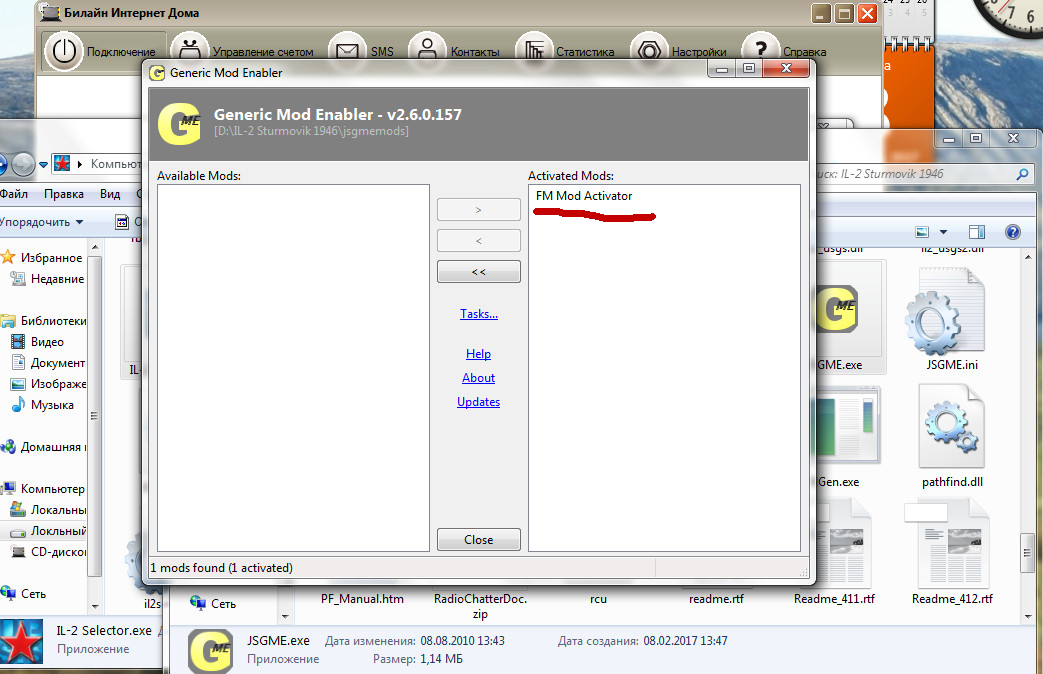
Task: Click the search magnifier icon
Action: tap(1022, 174)
